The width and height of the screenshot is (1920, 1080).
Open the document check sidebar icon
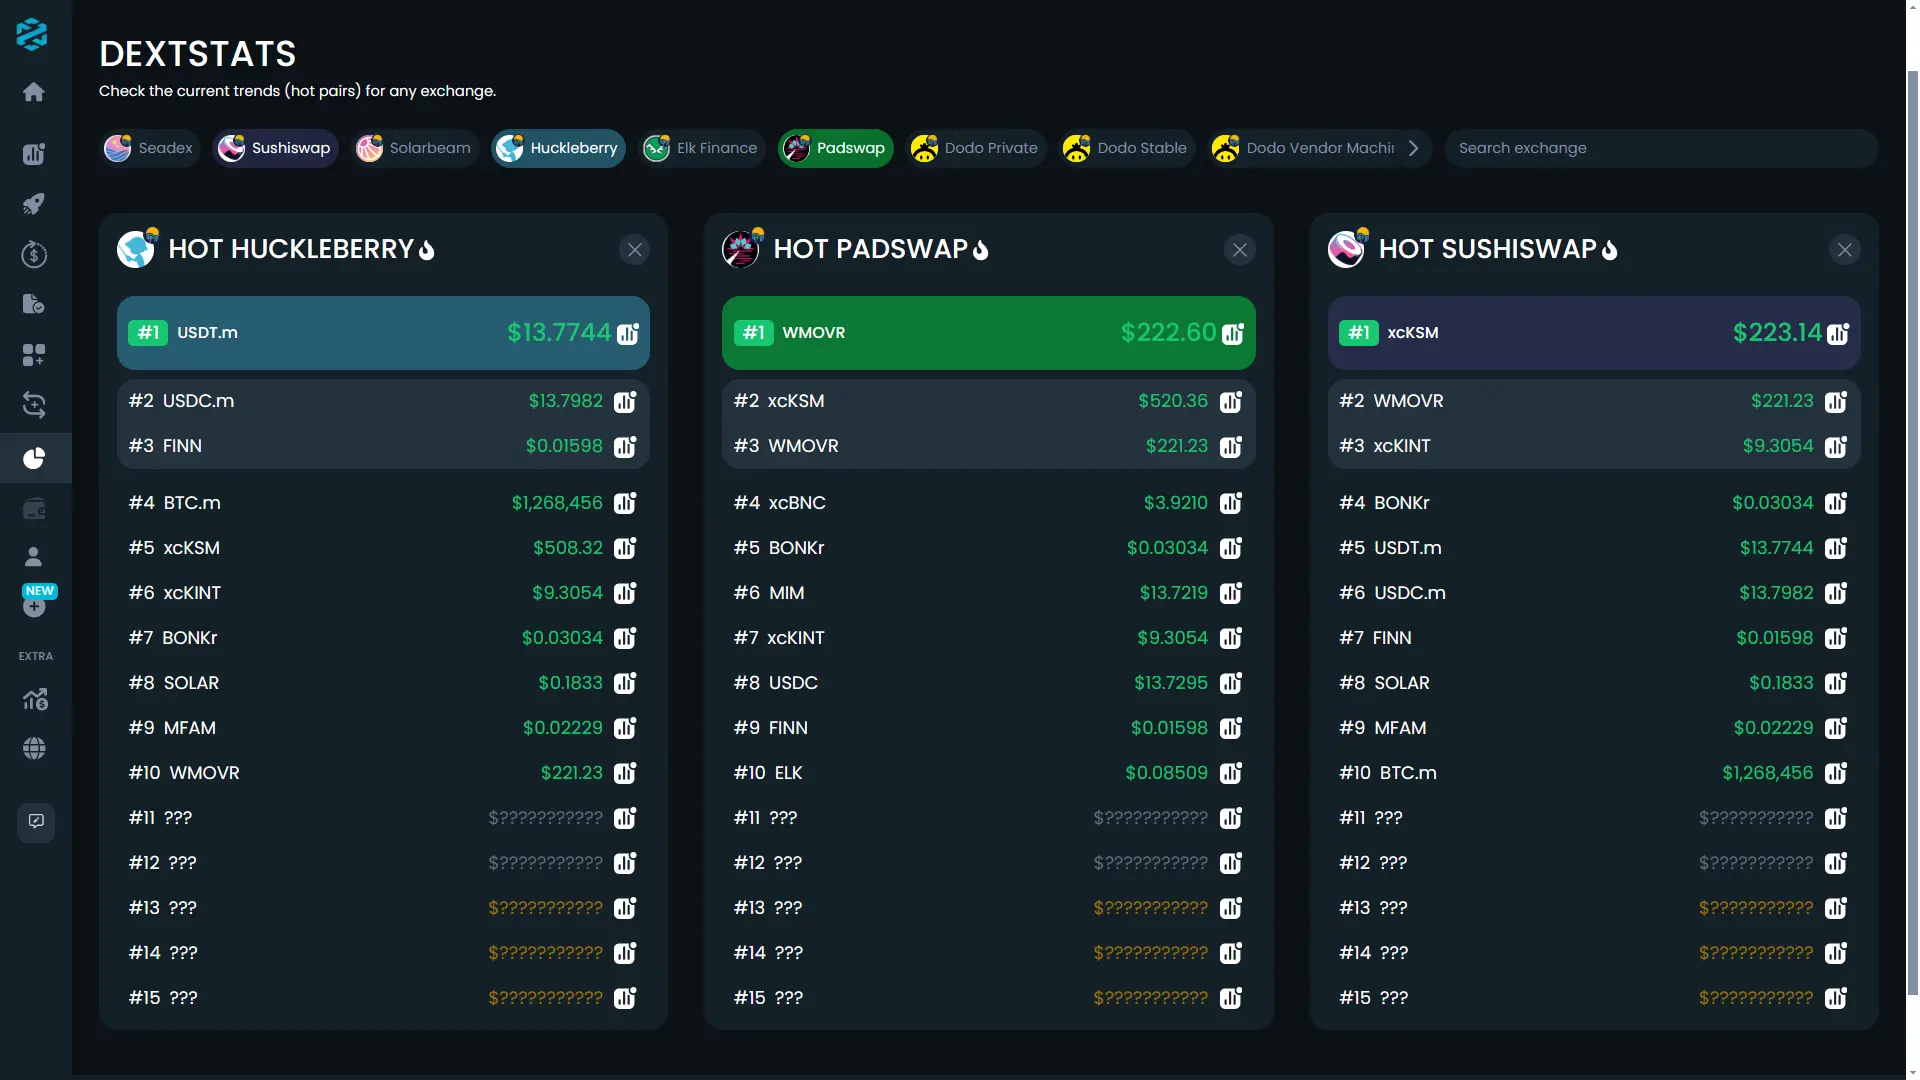click(x=34, y=304)
